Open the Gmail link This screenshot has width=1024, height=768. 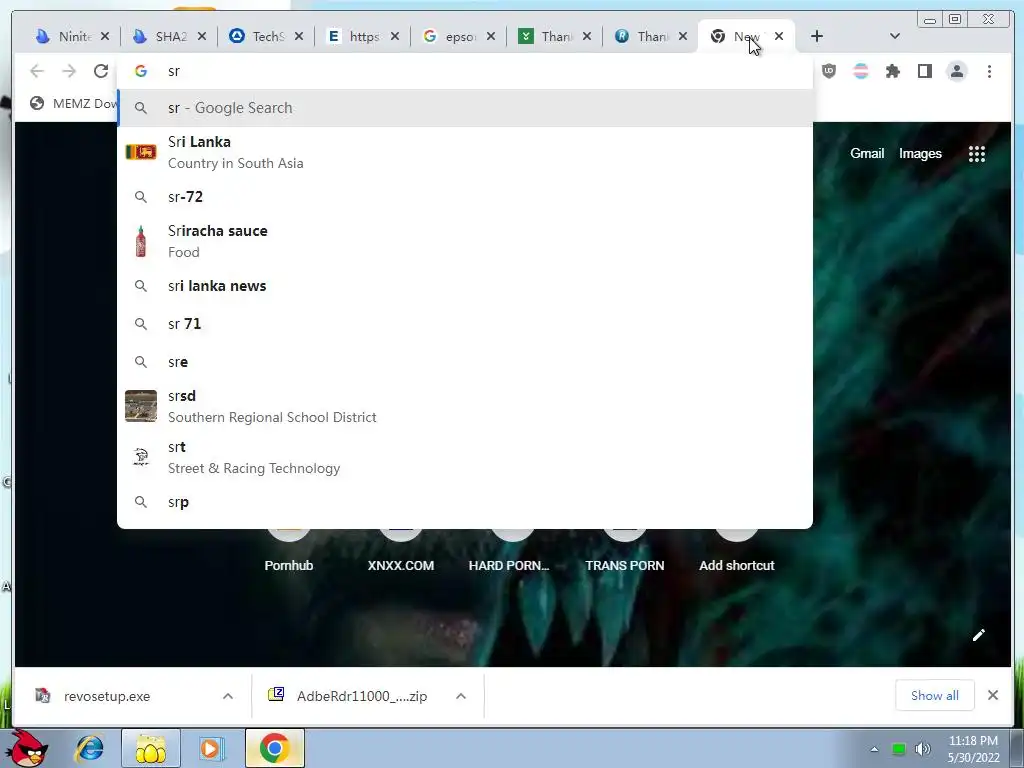click(867, 153)
